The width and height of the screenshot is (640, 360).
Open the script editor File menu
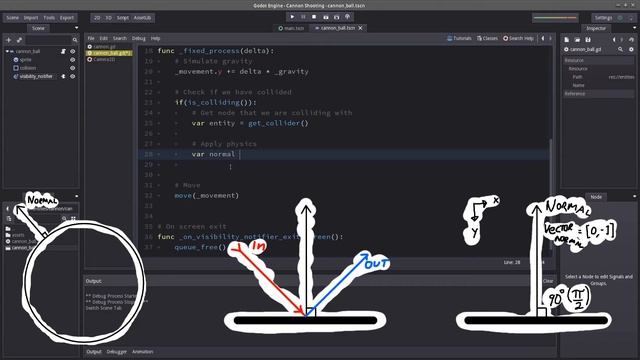pos(91,38)
